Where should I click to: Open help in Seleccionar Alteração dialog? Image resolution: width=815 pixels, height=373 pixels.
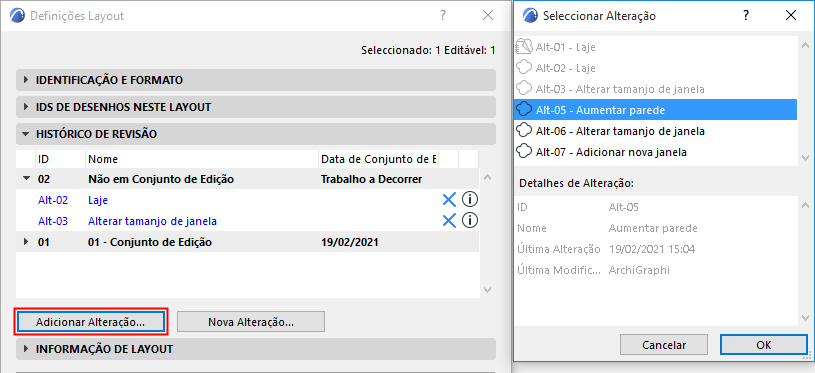click(x=746, y=16)
